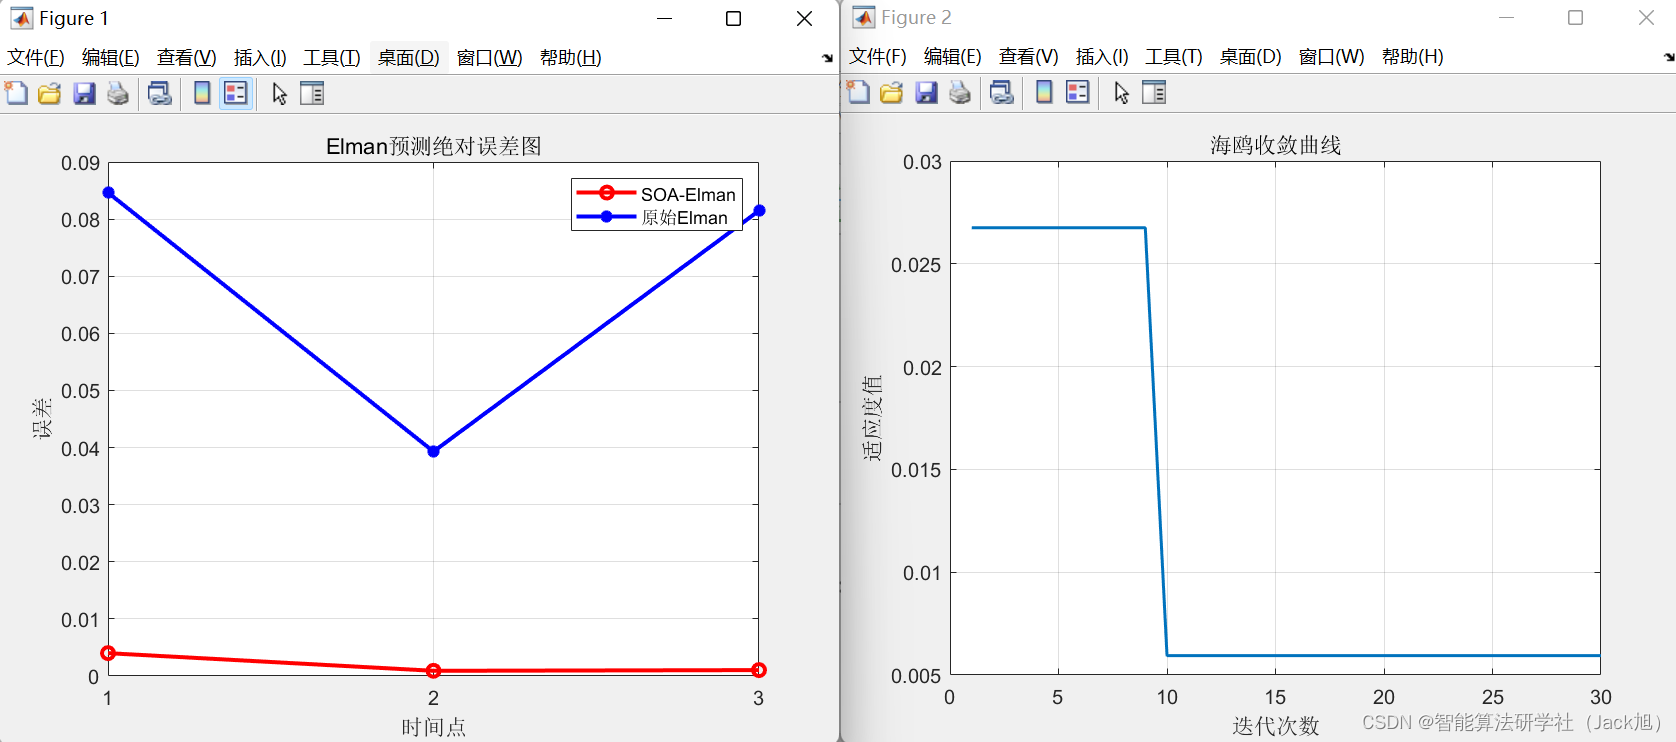Click Save icon in Figure 2 toolbar

point(927,93)
